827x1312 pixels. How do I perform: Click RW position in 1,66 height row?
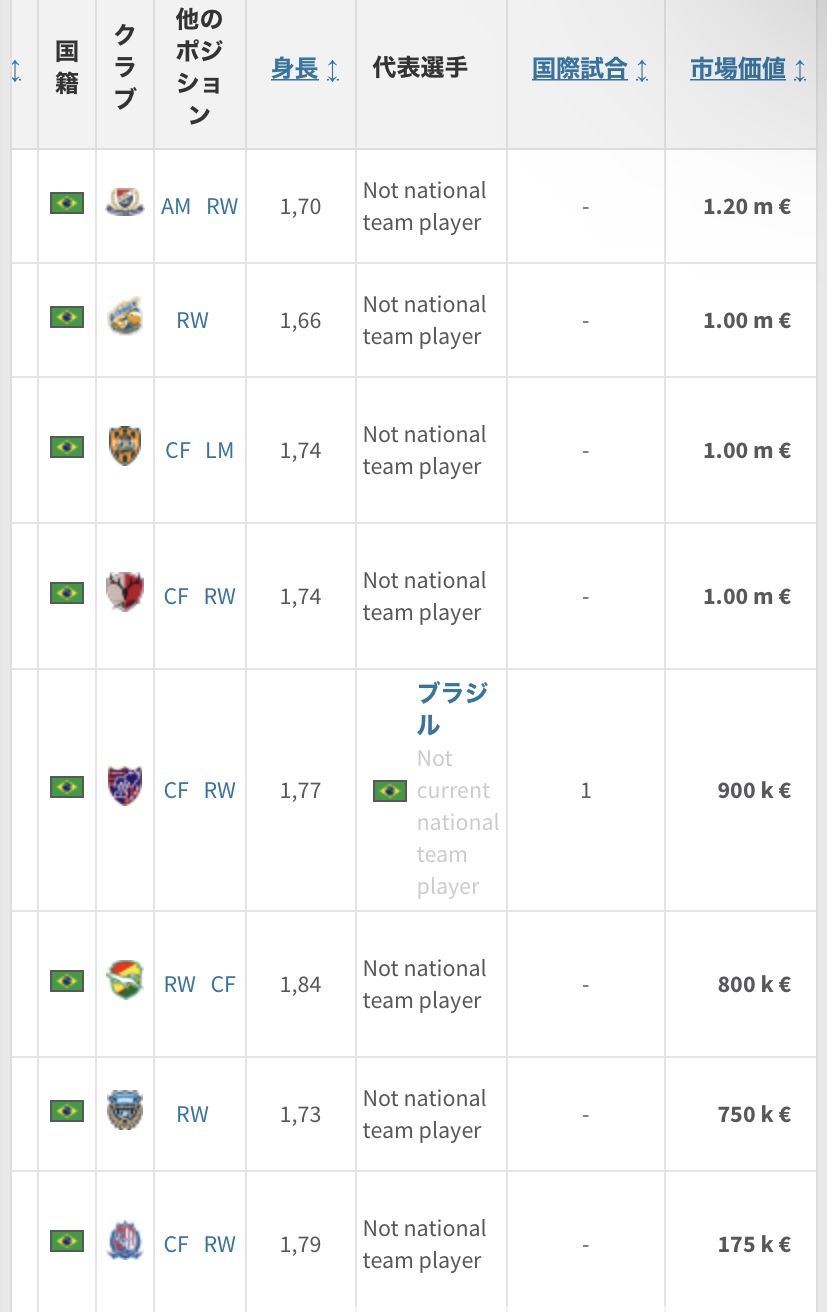click(192, 320)
